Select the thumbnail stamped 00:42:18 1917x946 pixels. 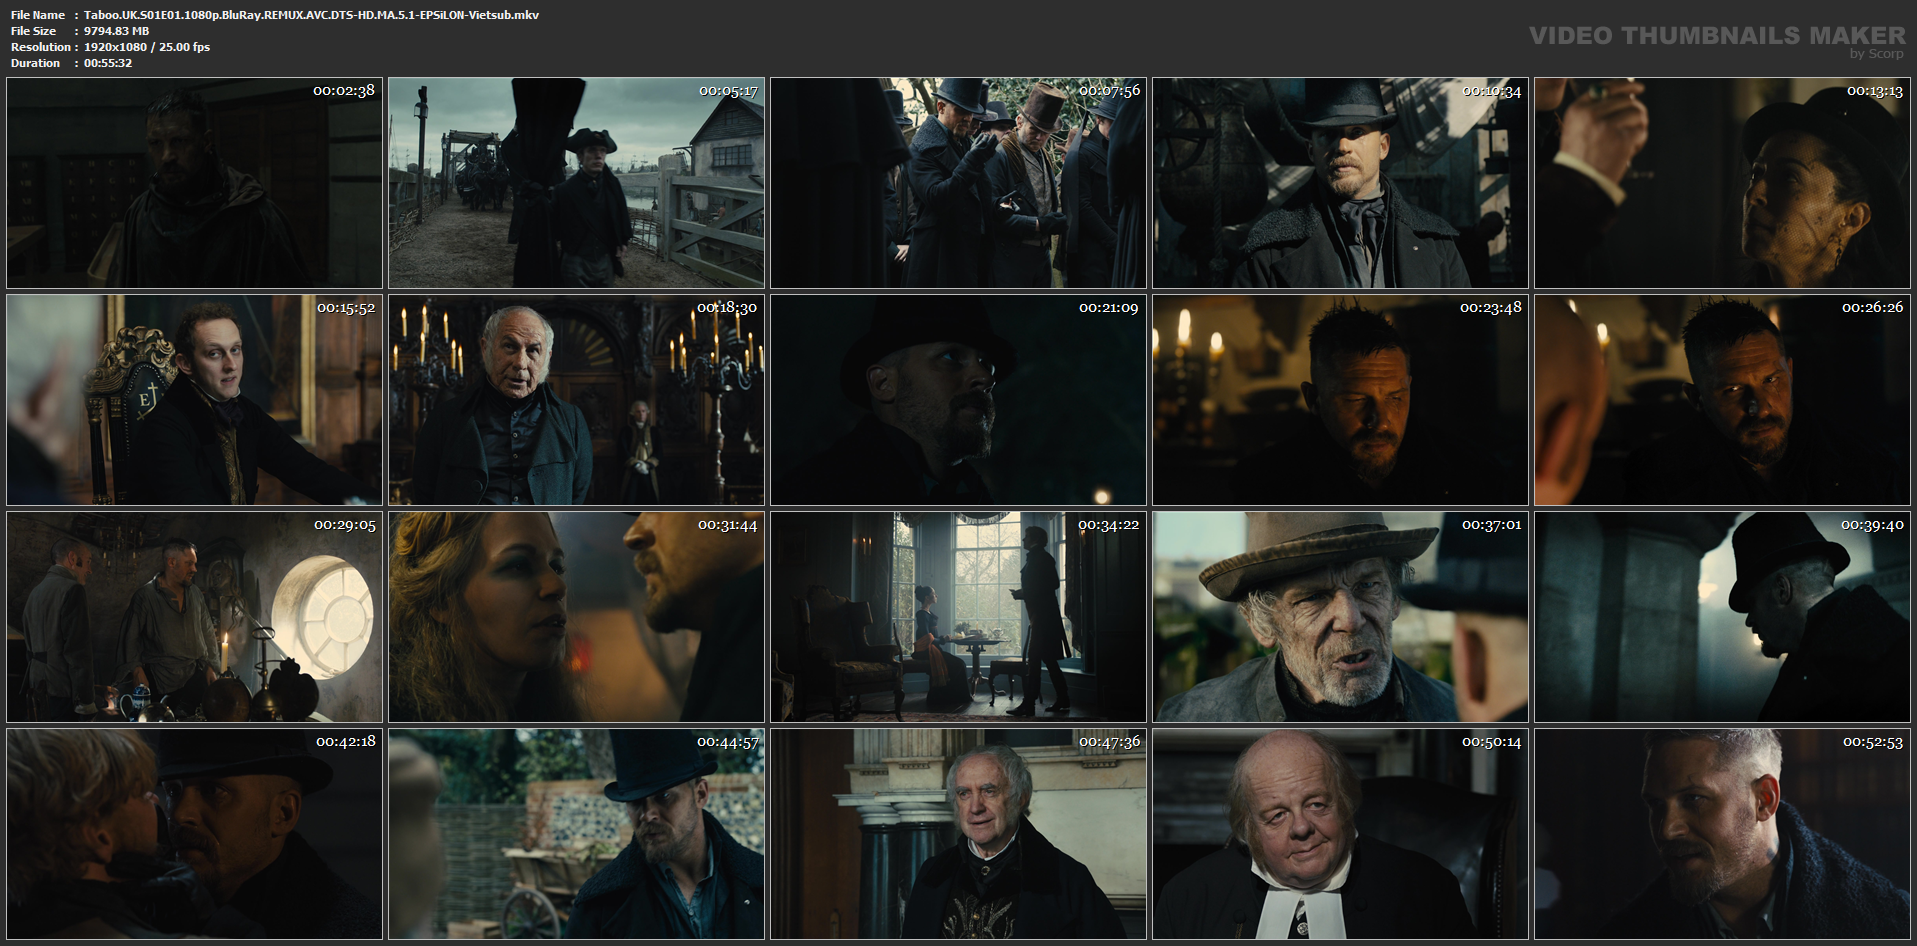195,834
